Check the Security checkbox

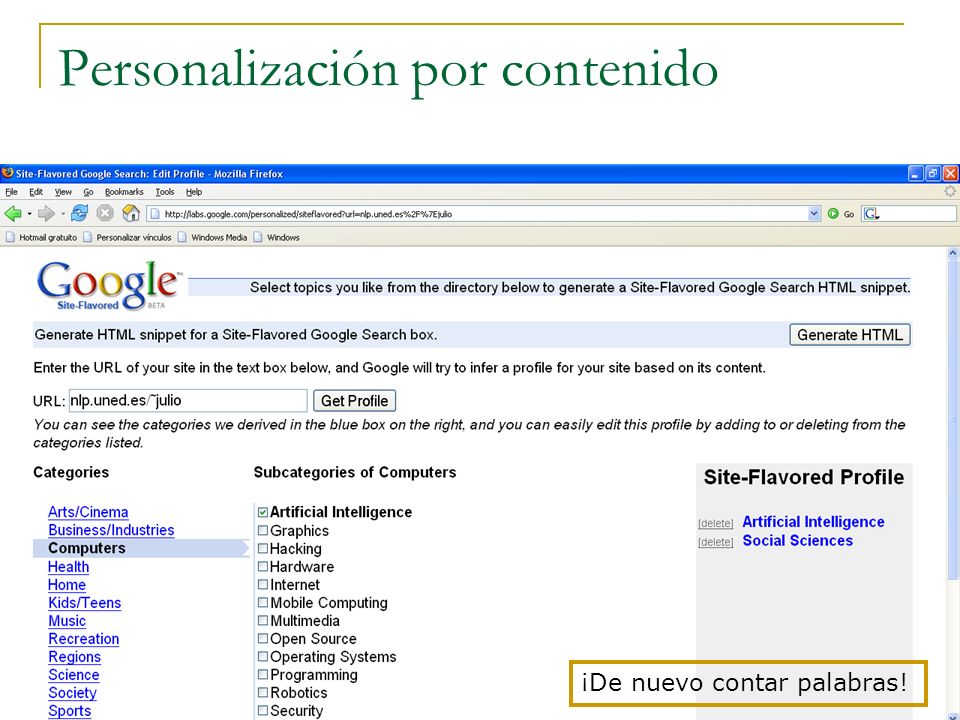click(263, 710)
